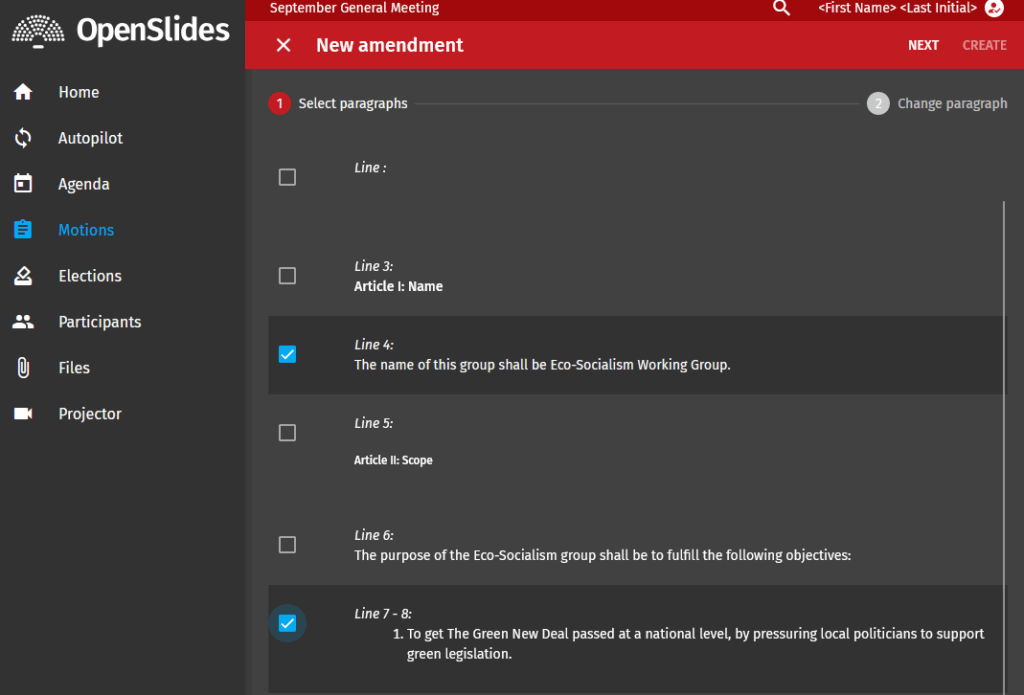This screenshot has width=1024, height=695.
Task: Click the CREATE button
Action: [984, 45]
